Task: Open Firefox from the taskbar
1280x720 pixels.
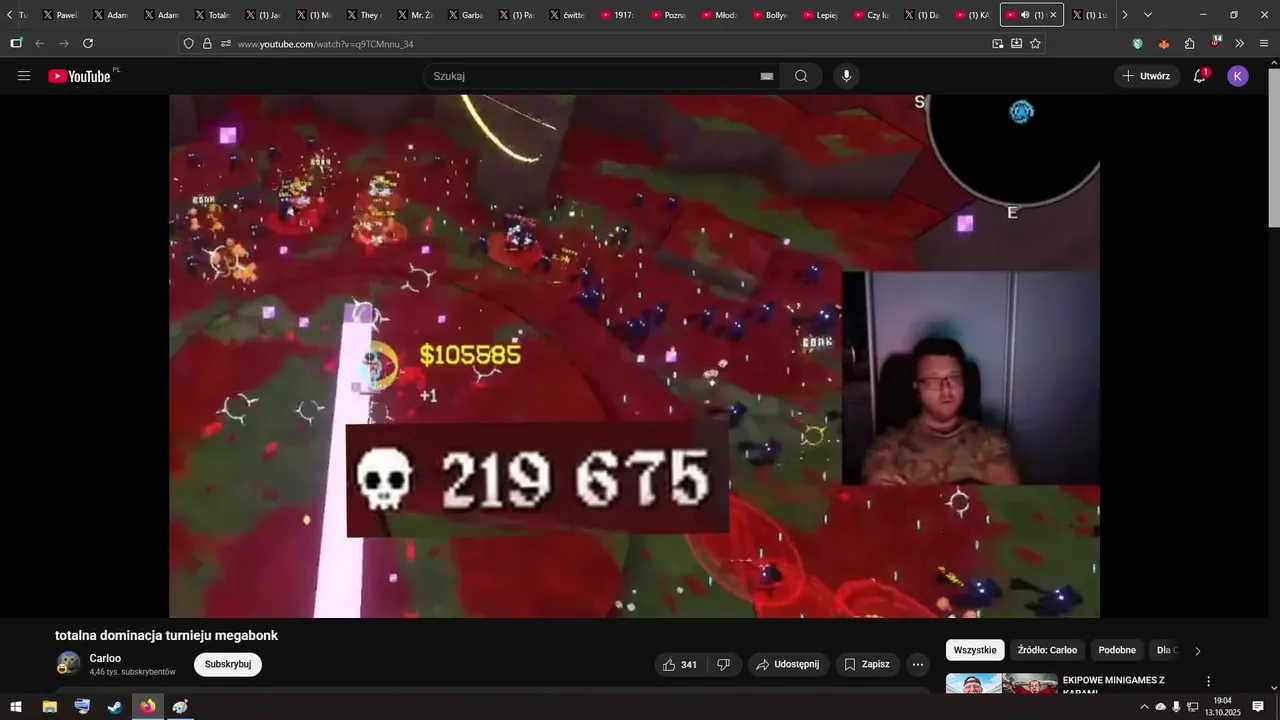Action: pos(148,707)
